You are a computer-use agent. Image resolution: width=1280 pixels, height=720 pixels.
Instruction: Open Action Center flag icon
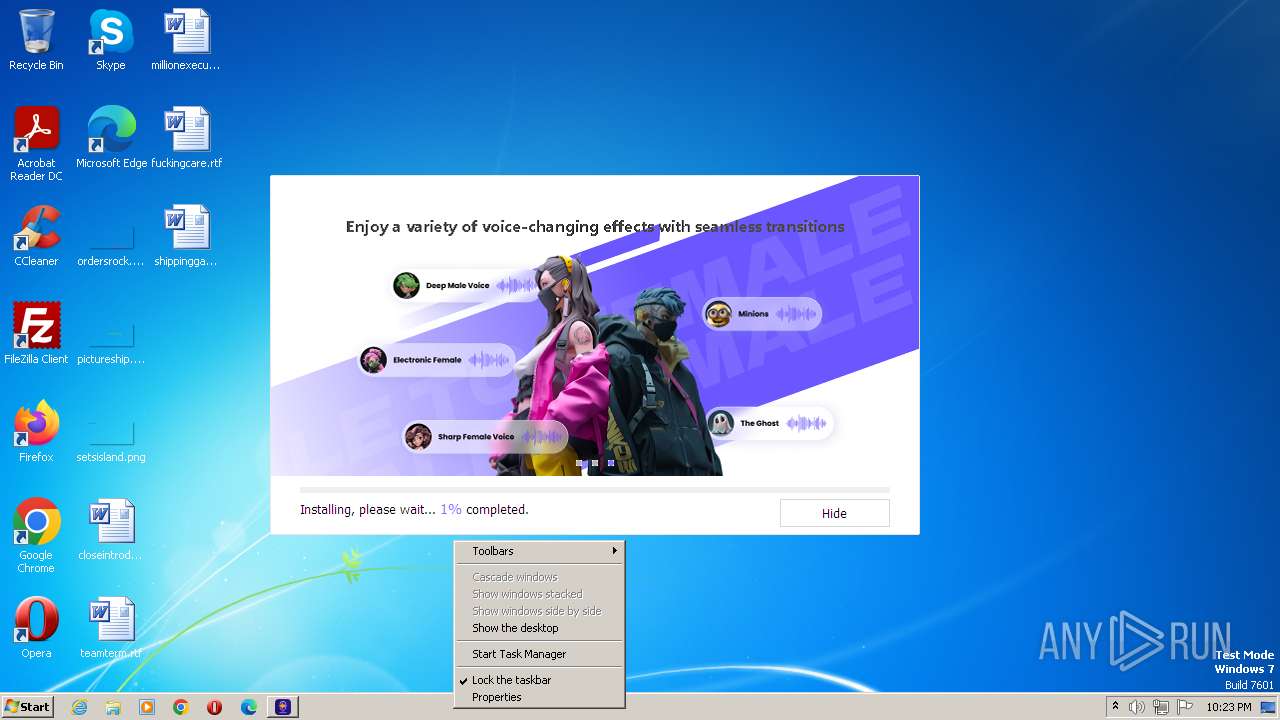click(x=1185, y=707)
